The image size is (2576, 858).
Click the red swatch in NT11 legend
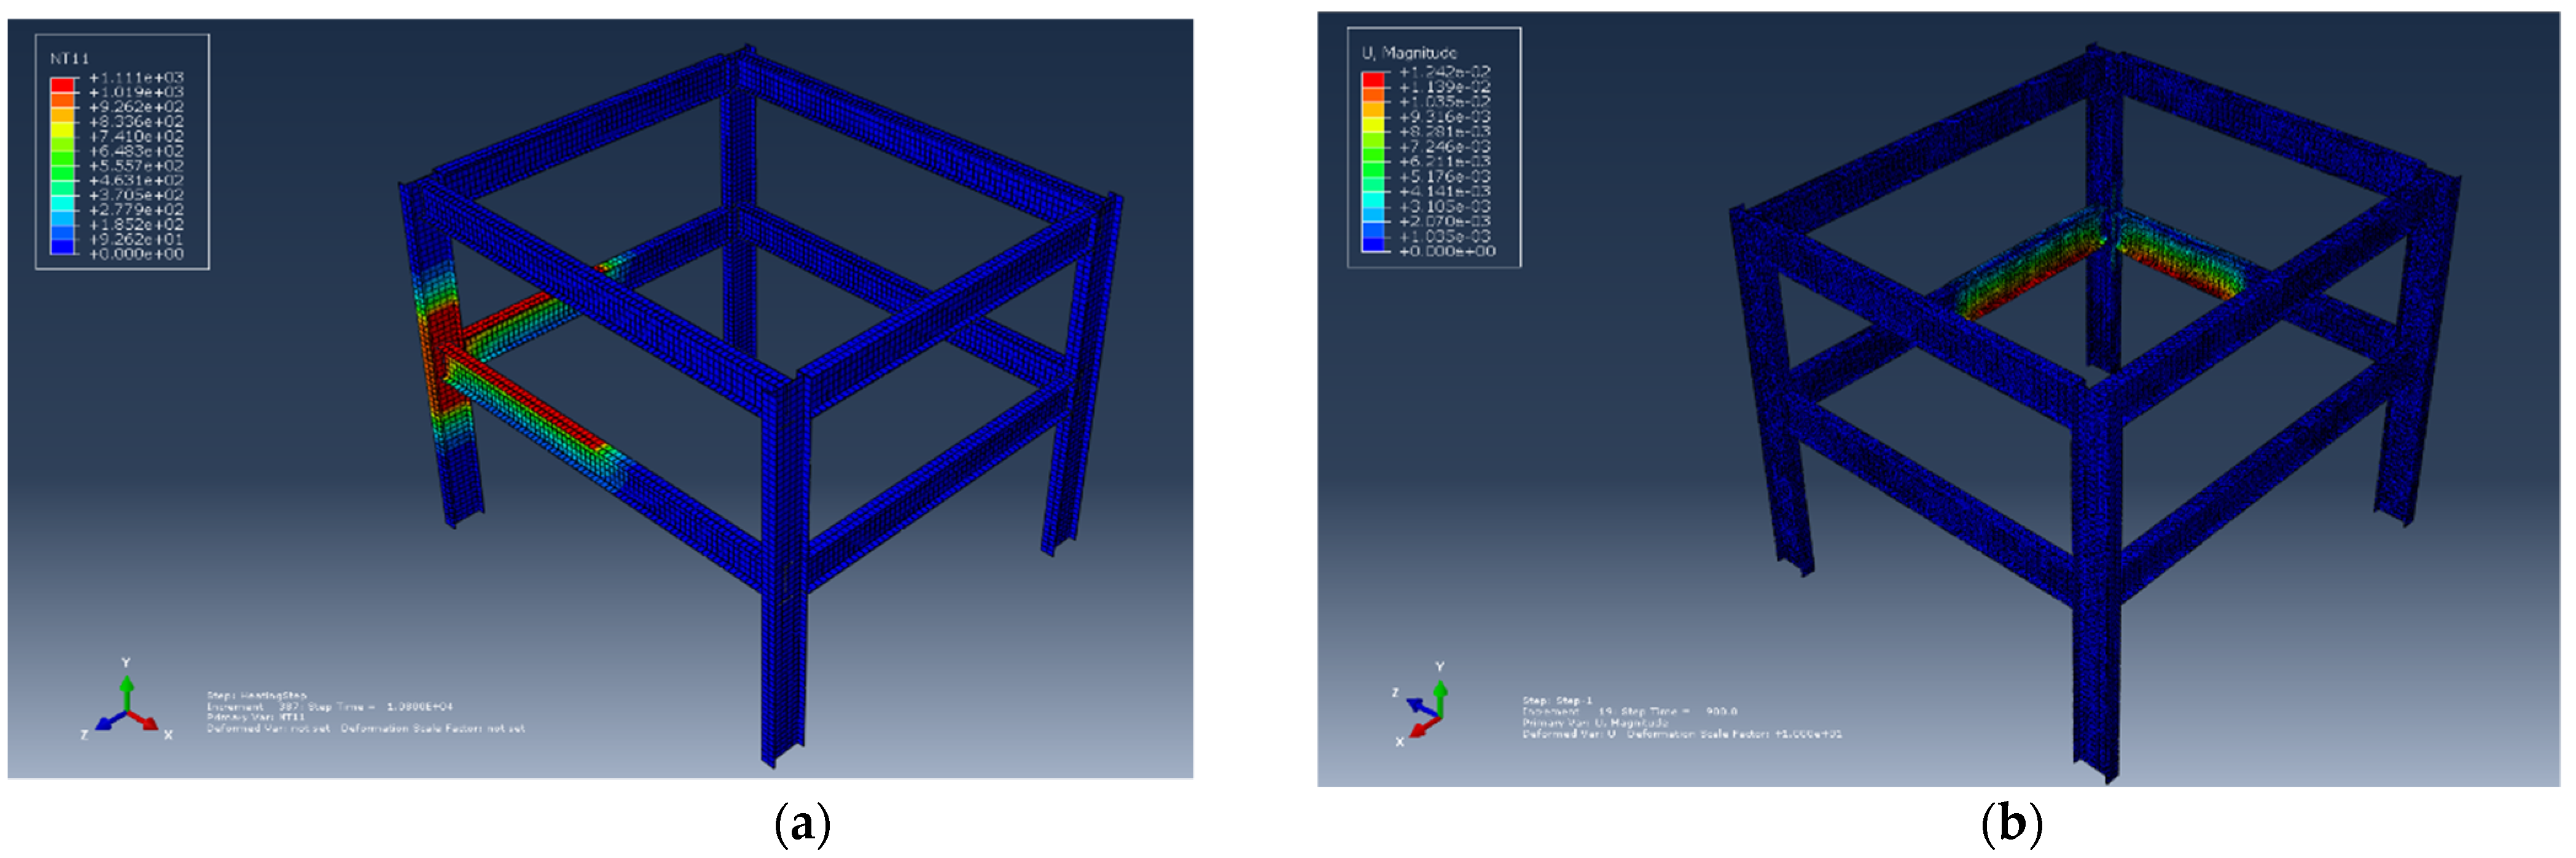click(x=63, y=86)
